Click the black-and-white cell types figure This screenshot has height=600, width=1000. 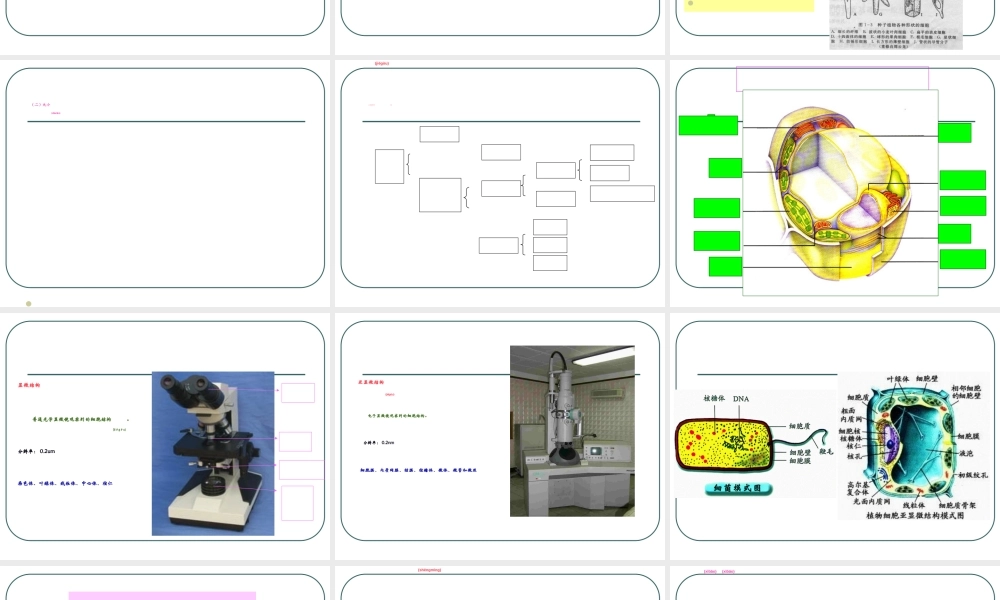click(896, 22)
